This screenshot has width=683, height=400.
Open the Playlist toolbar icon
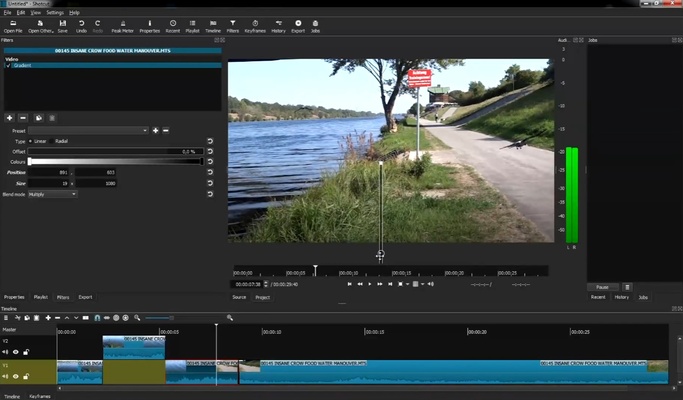point(192,26)
